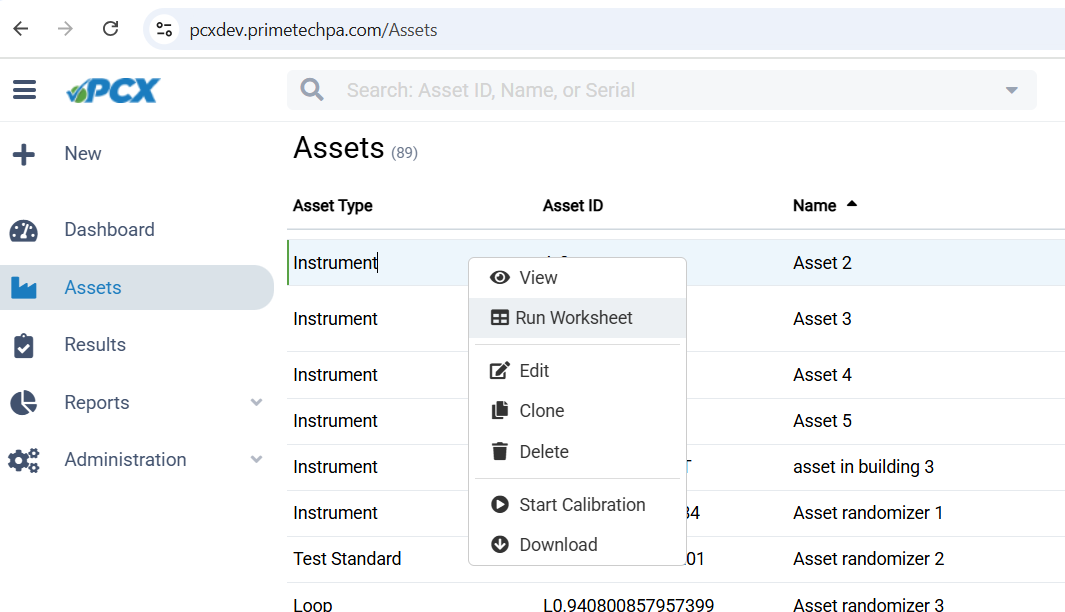Screen dimensions: 1065x612
Task: Click the asset ID L0.940800857957399
Action: (628, 604)
